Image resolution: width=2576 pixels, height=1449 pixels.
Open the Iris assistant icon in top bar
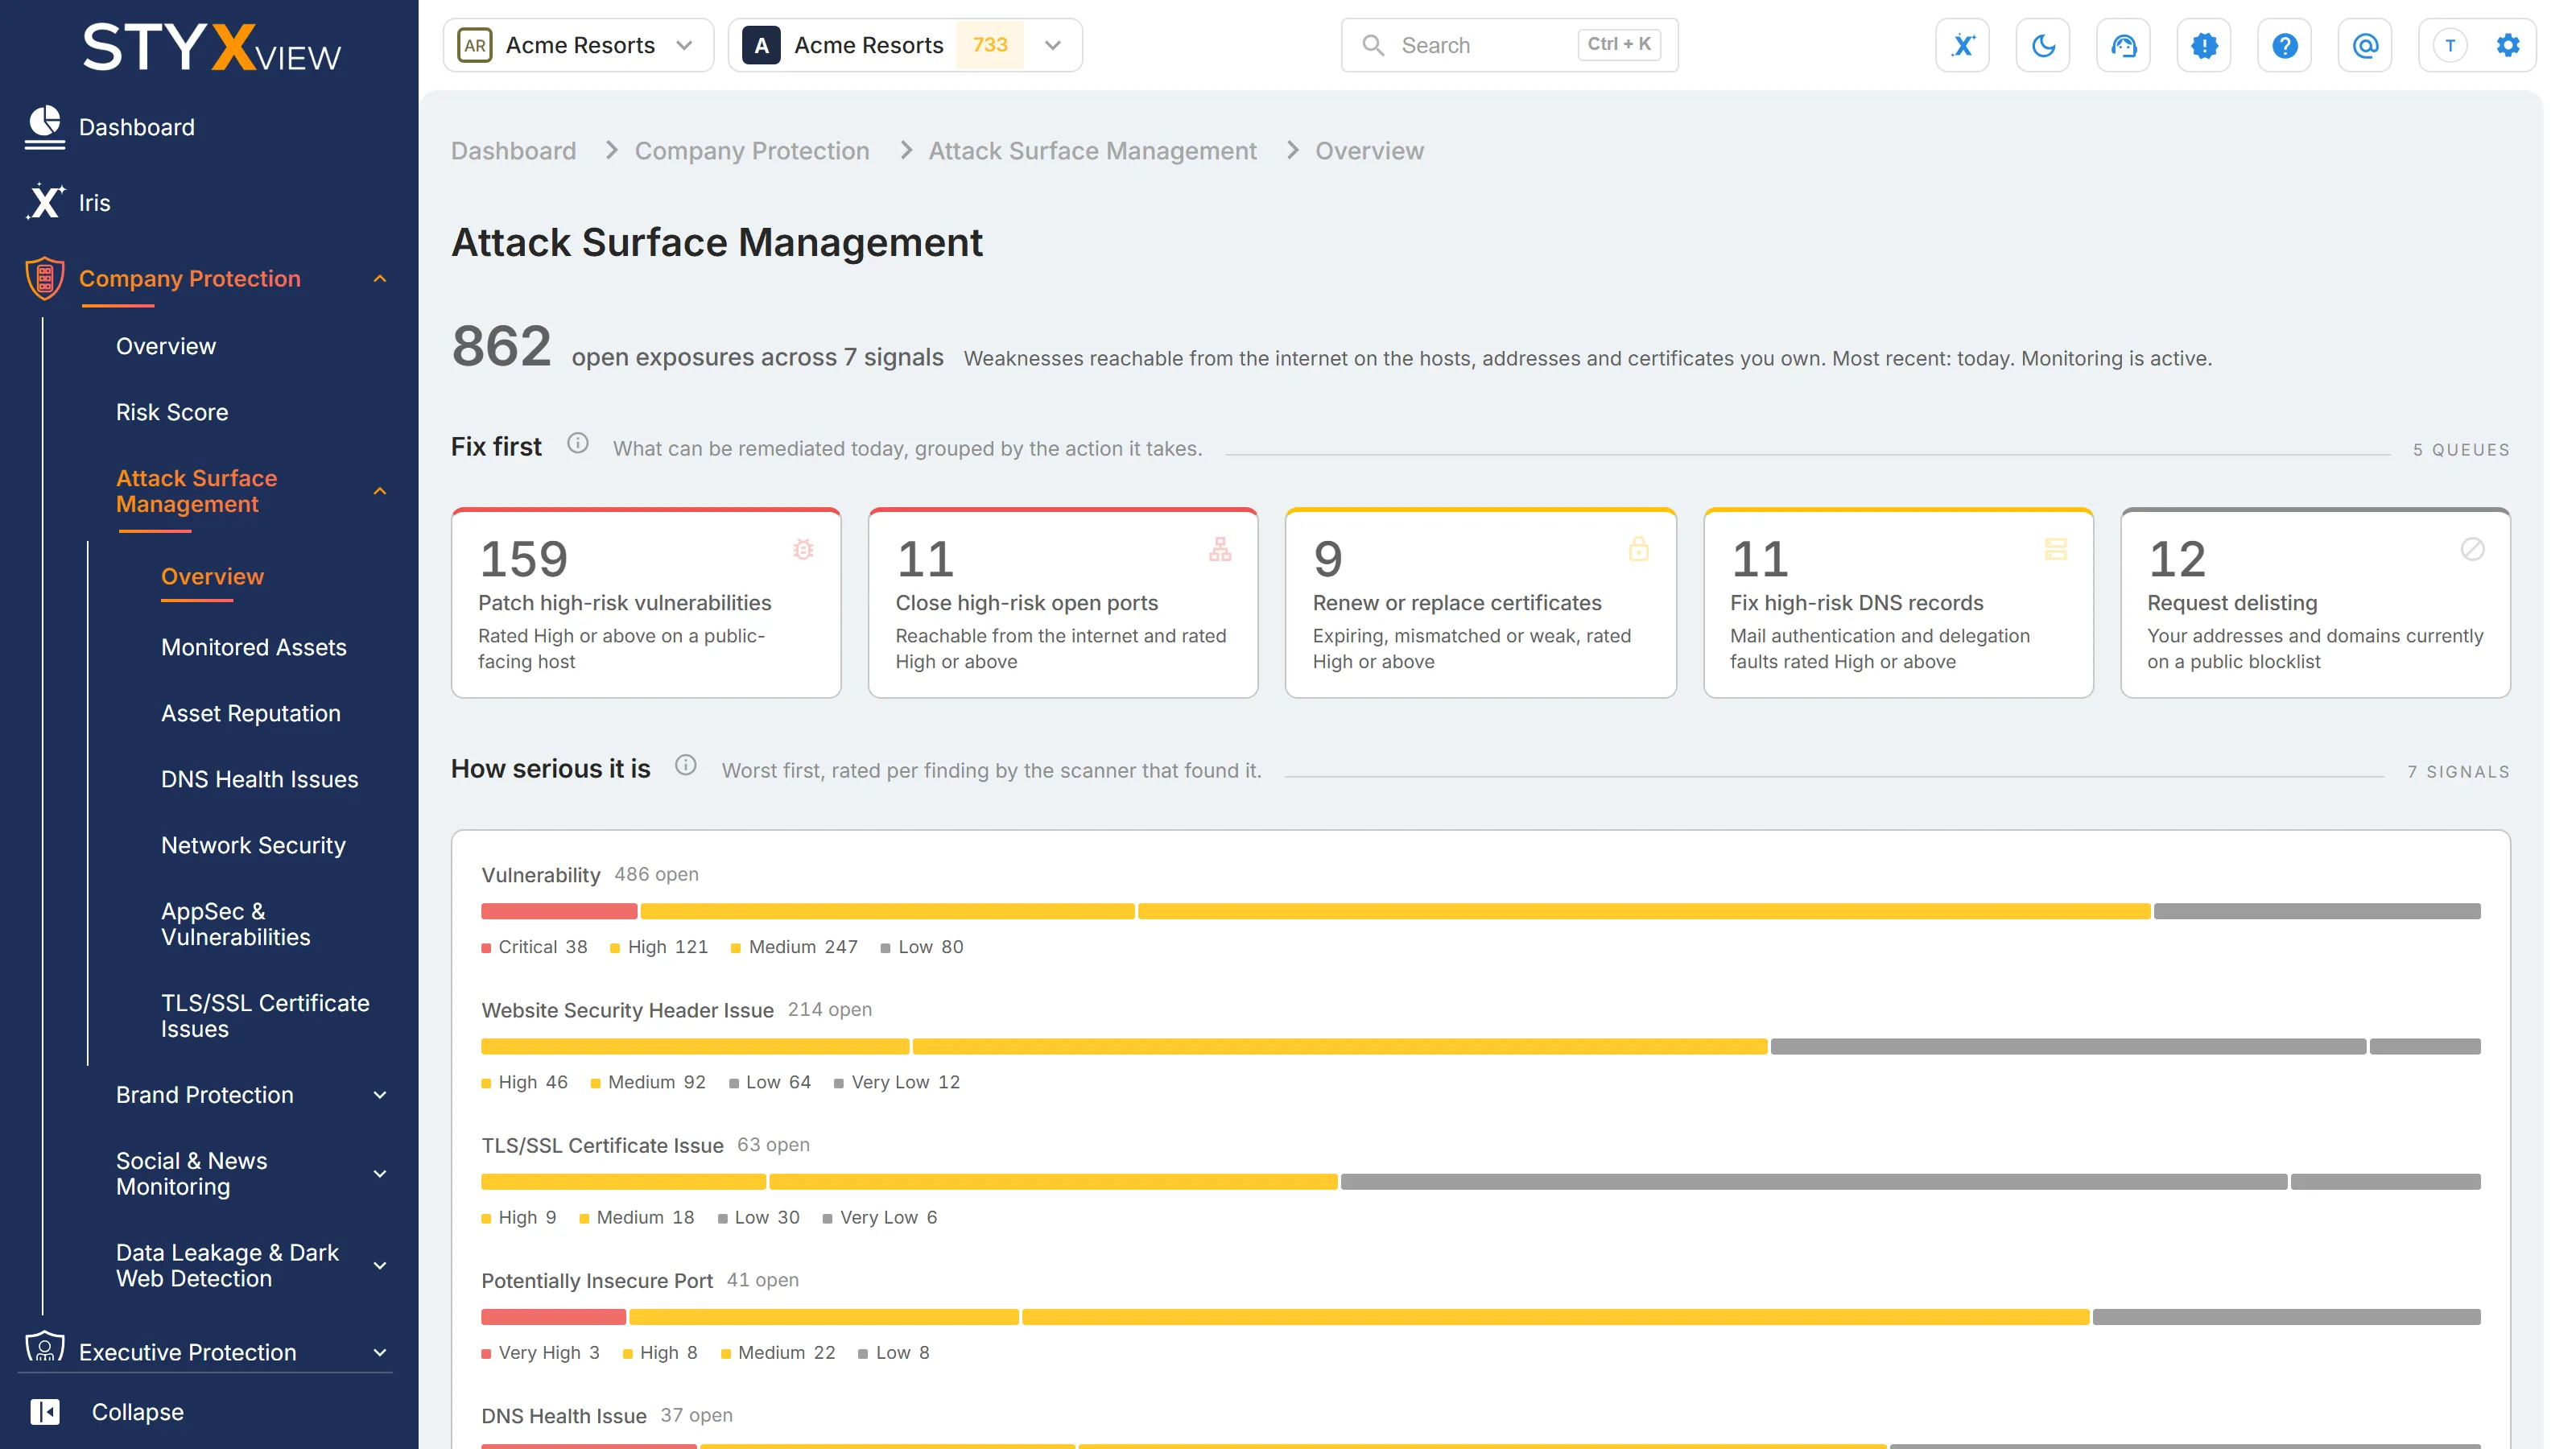tap(1962, 45)
